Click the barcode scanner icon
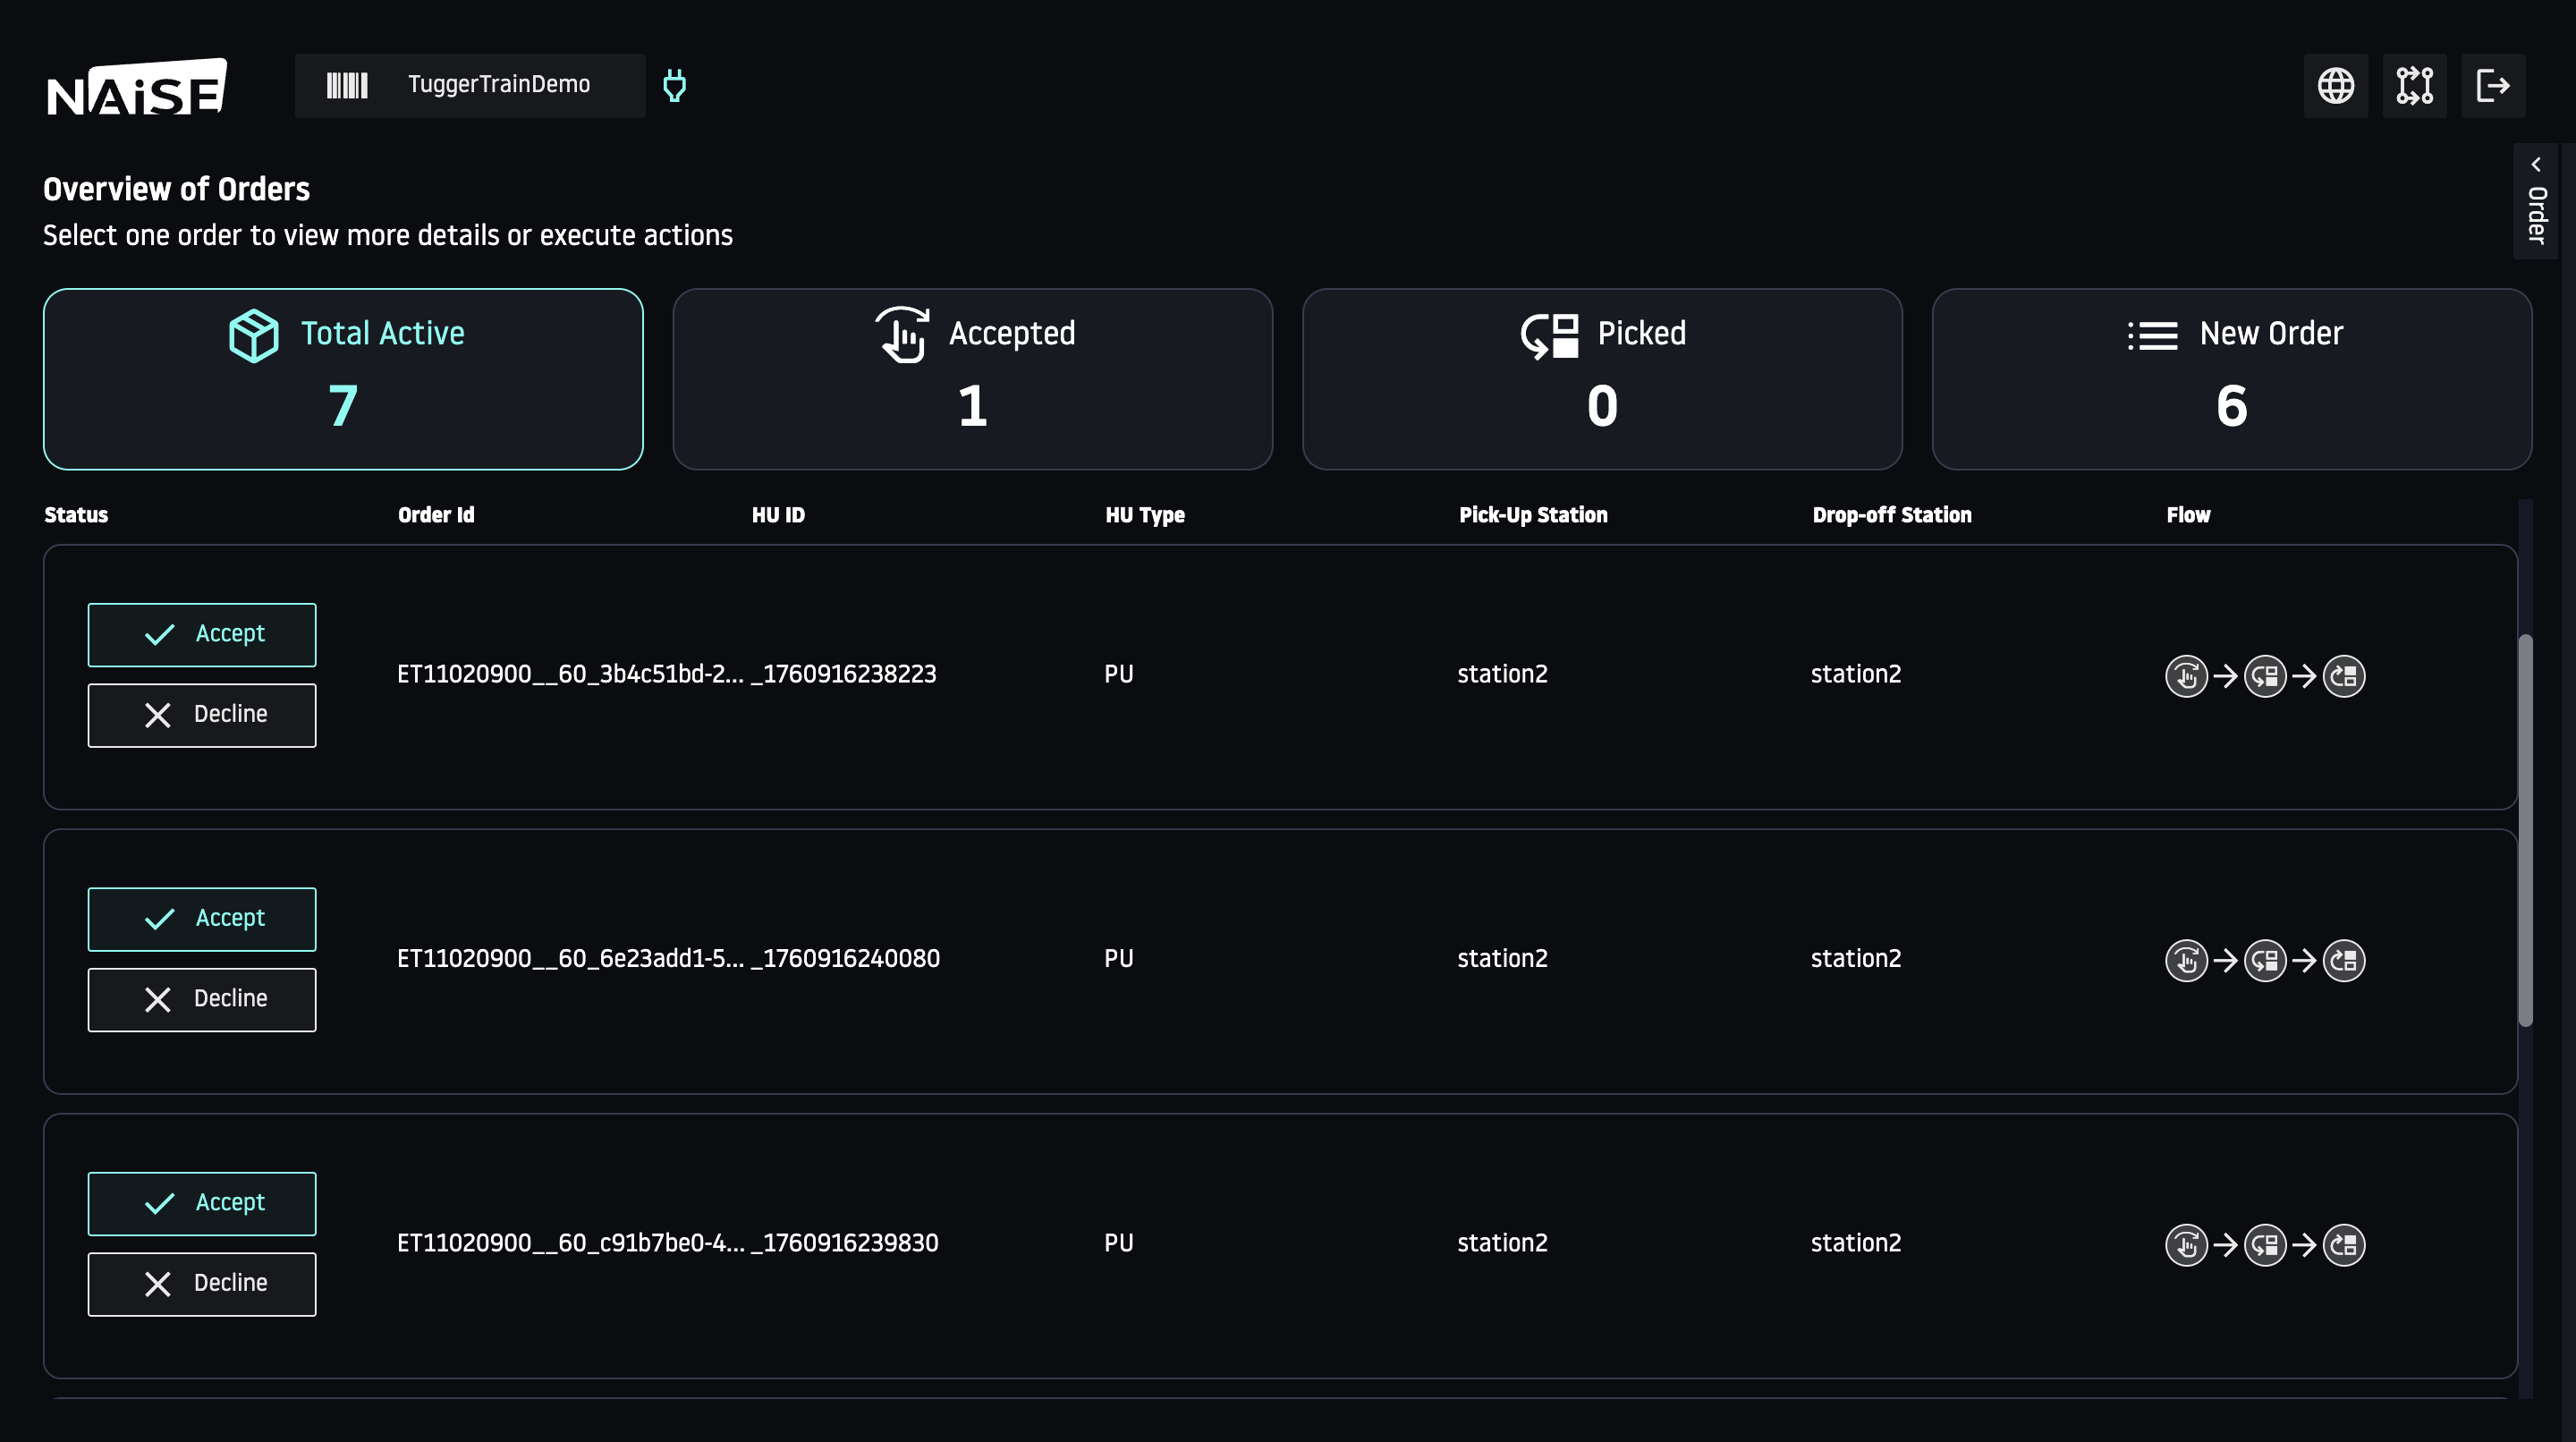 347,85
